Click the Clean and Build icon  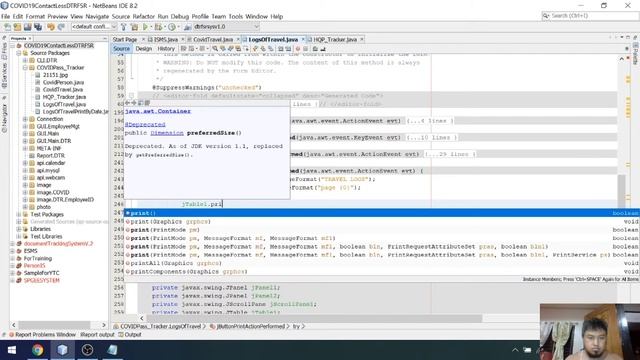(x=134, y=27)
